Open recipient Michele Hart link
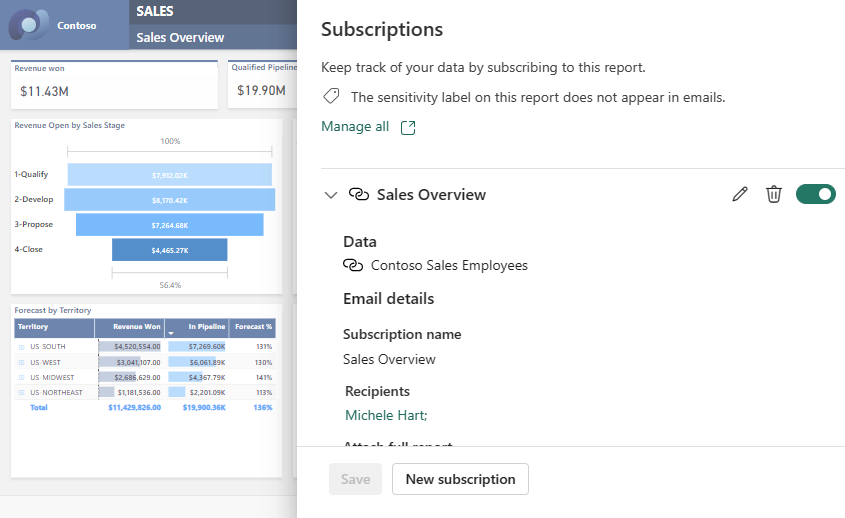The image size is (845, 518). (386, 415)
